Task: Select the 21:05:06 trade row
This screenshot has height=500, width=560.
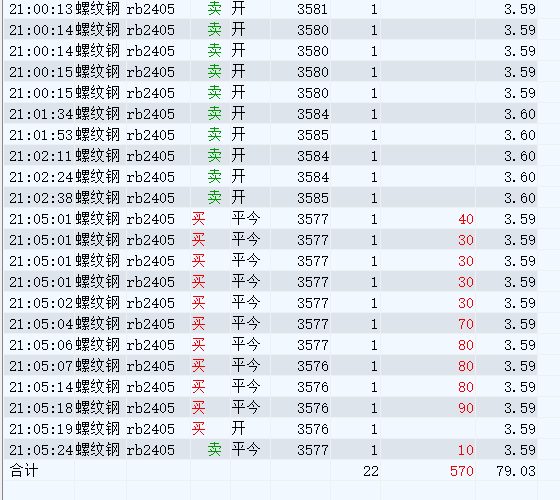Action: [270, 345]
